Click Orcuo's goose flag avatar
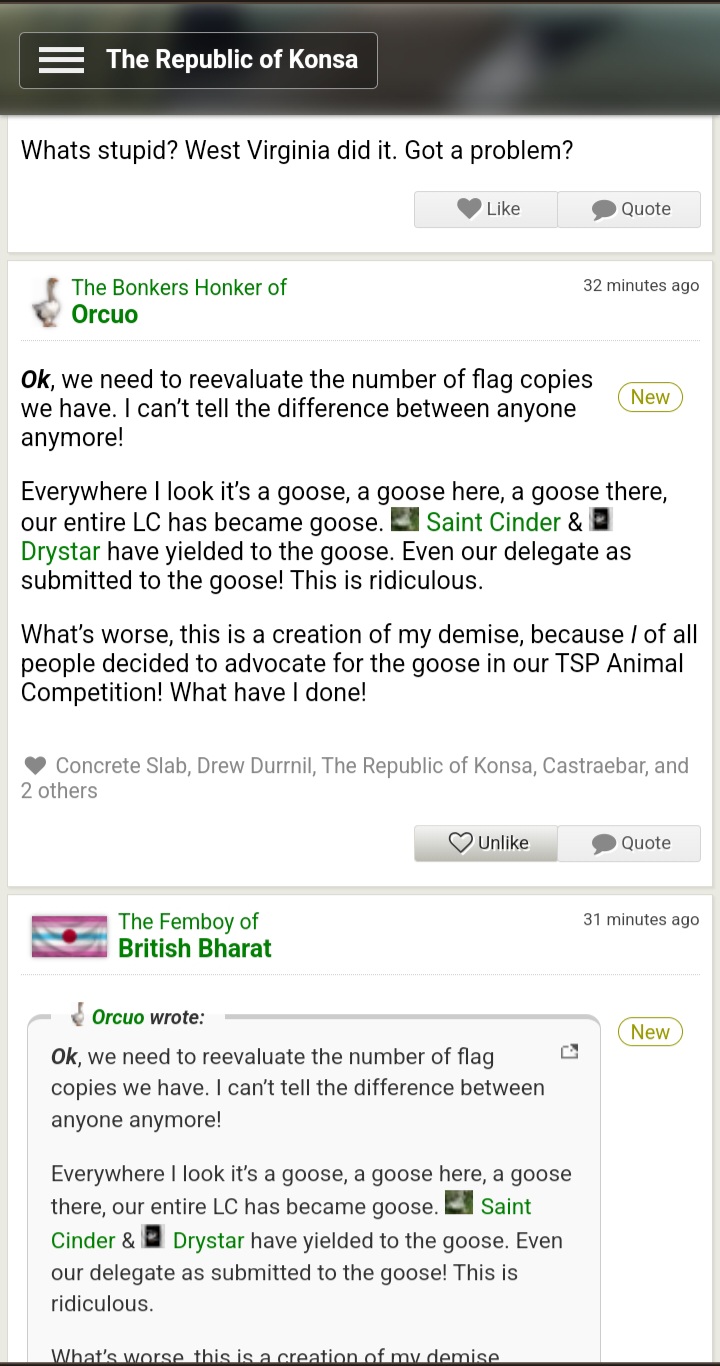Screen dimensions: 720x1366 pyautogui.click(x=45, y=301)
